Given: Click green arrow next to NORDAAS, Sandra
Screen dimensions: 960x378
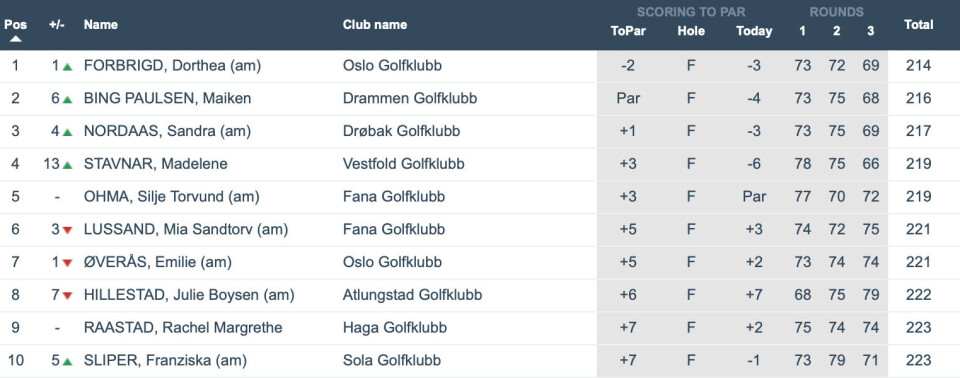Looking at the screenshot, I should [x=67, y=132].
